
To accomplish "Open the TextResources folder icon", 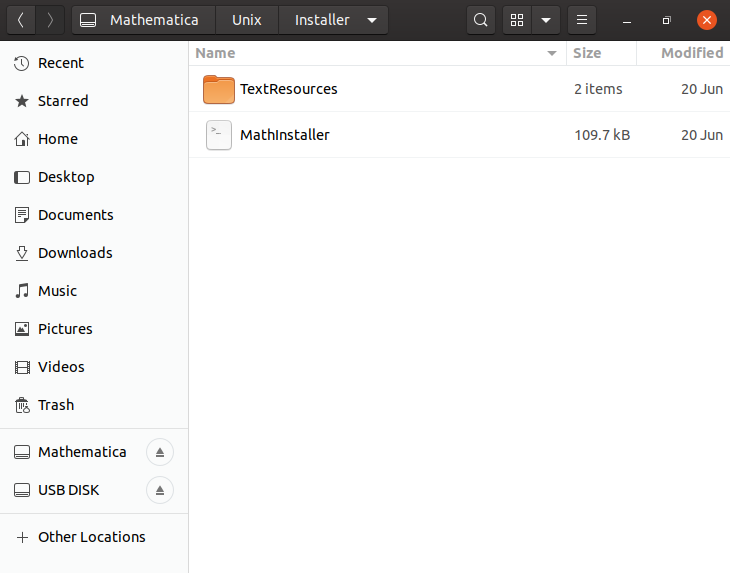I will point(218,89).
